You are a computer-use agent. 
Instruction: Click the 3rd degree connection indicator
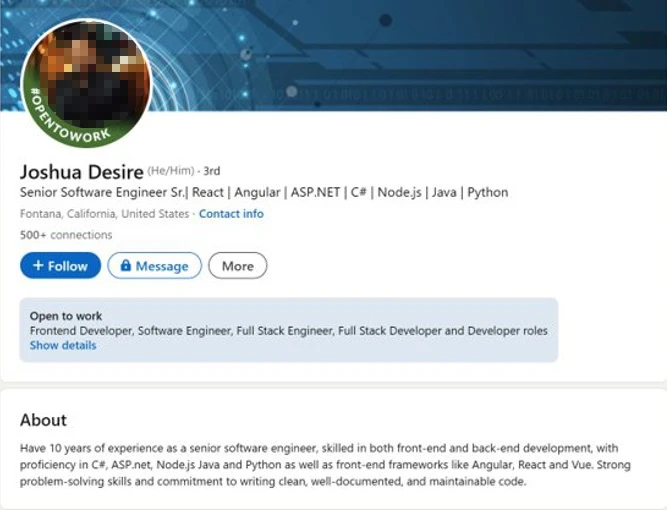tap(212, 171)
